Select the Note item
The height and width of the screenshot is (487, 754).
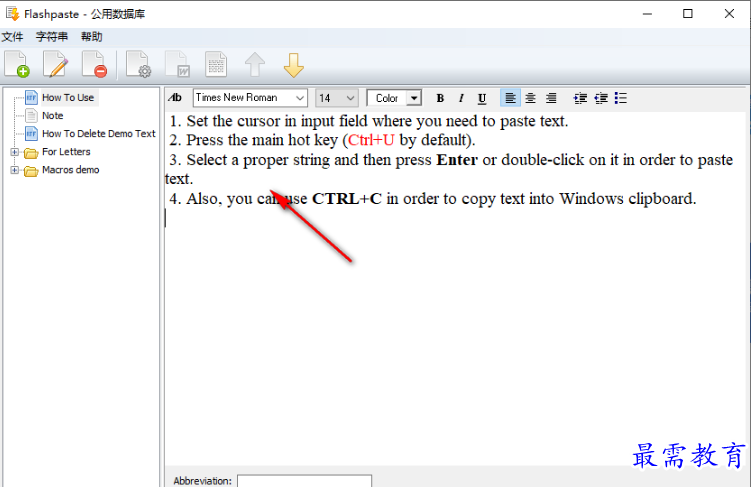[x=52, y=115]
